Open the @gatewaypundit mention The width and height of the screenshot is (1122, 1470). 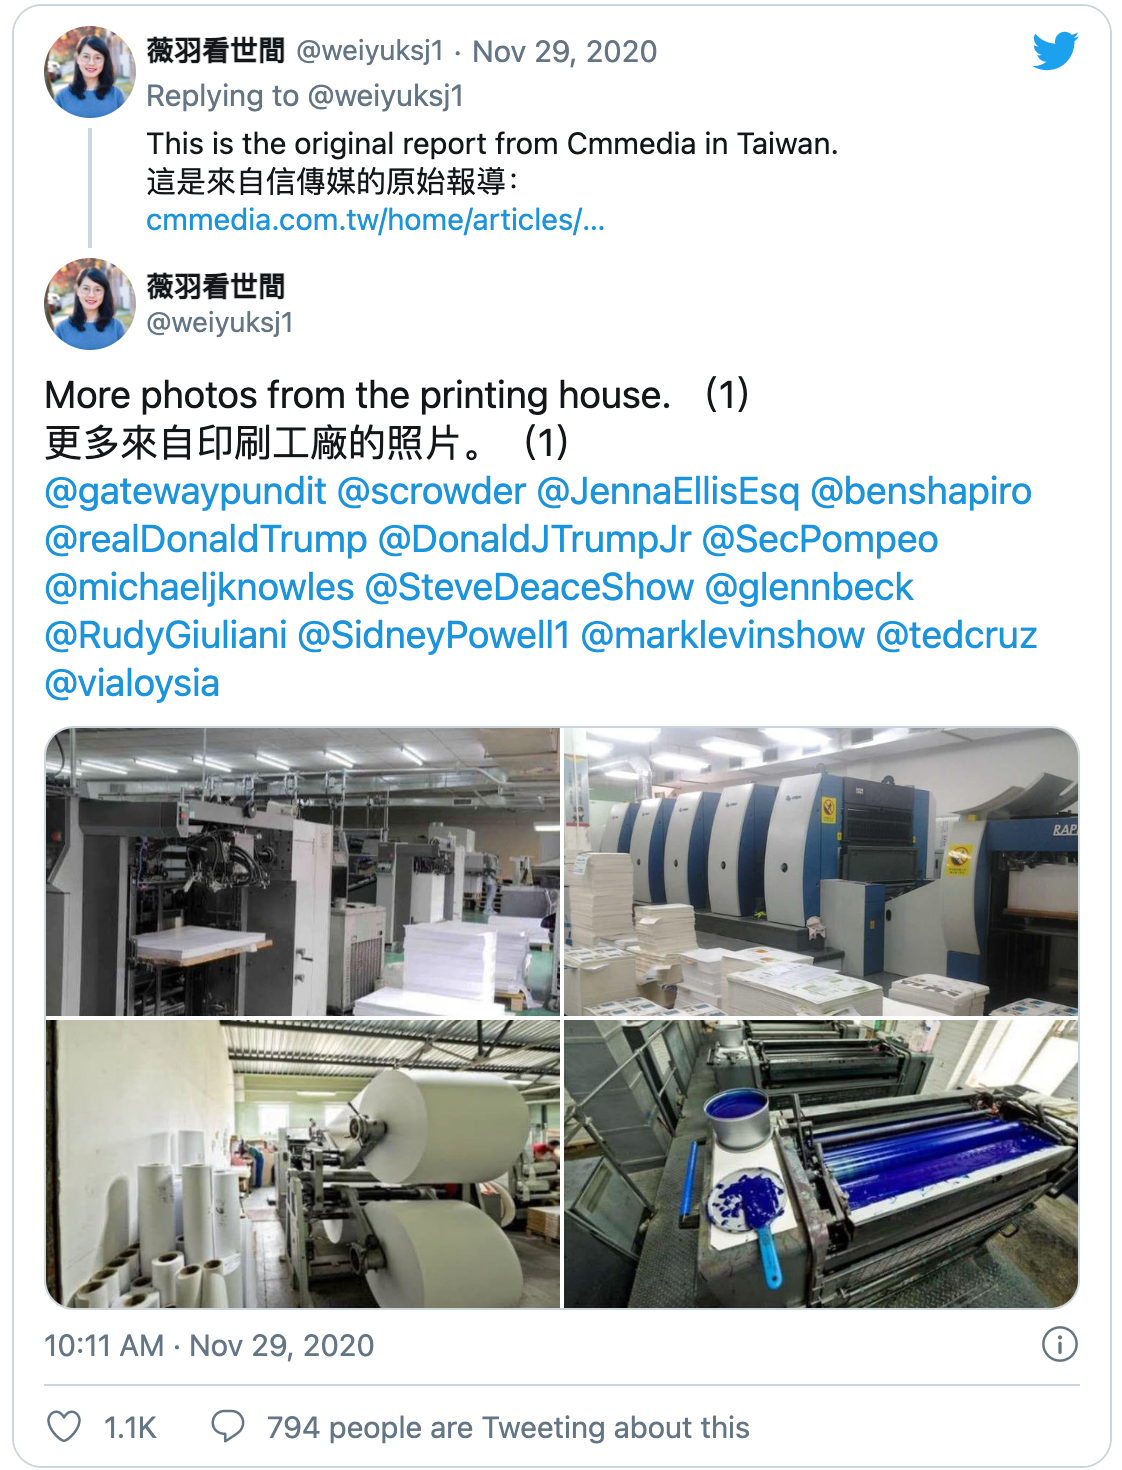pyautogui.click(x=186, y=491)
